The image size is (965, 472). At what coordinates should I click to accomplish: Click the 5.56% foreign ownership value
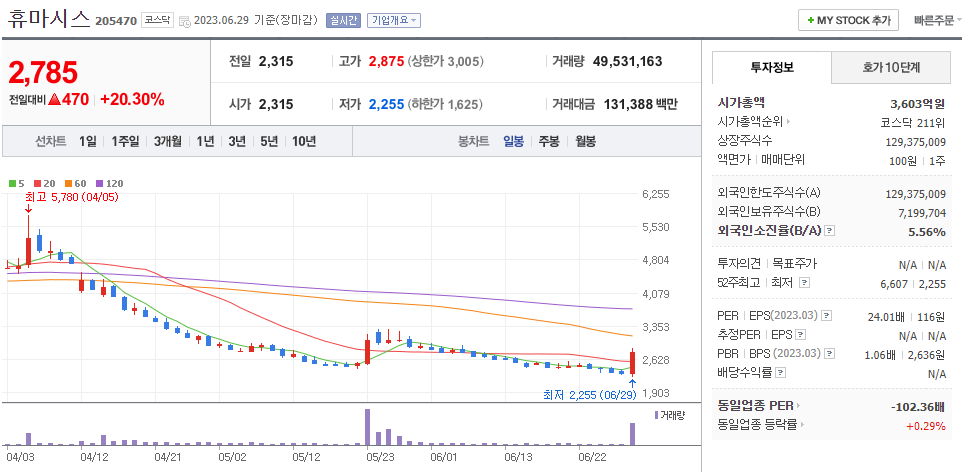point(927,232)
